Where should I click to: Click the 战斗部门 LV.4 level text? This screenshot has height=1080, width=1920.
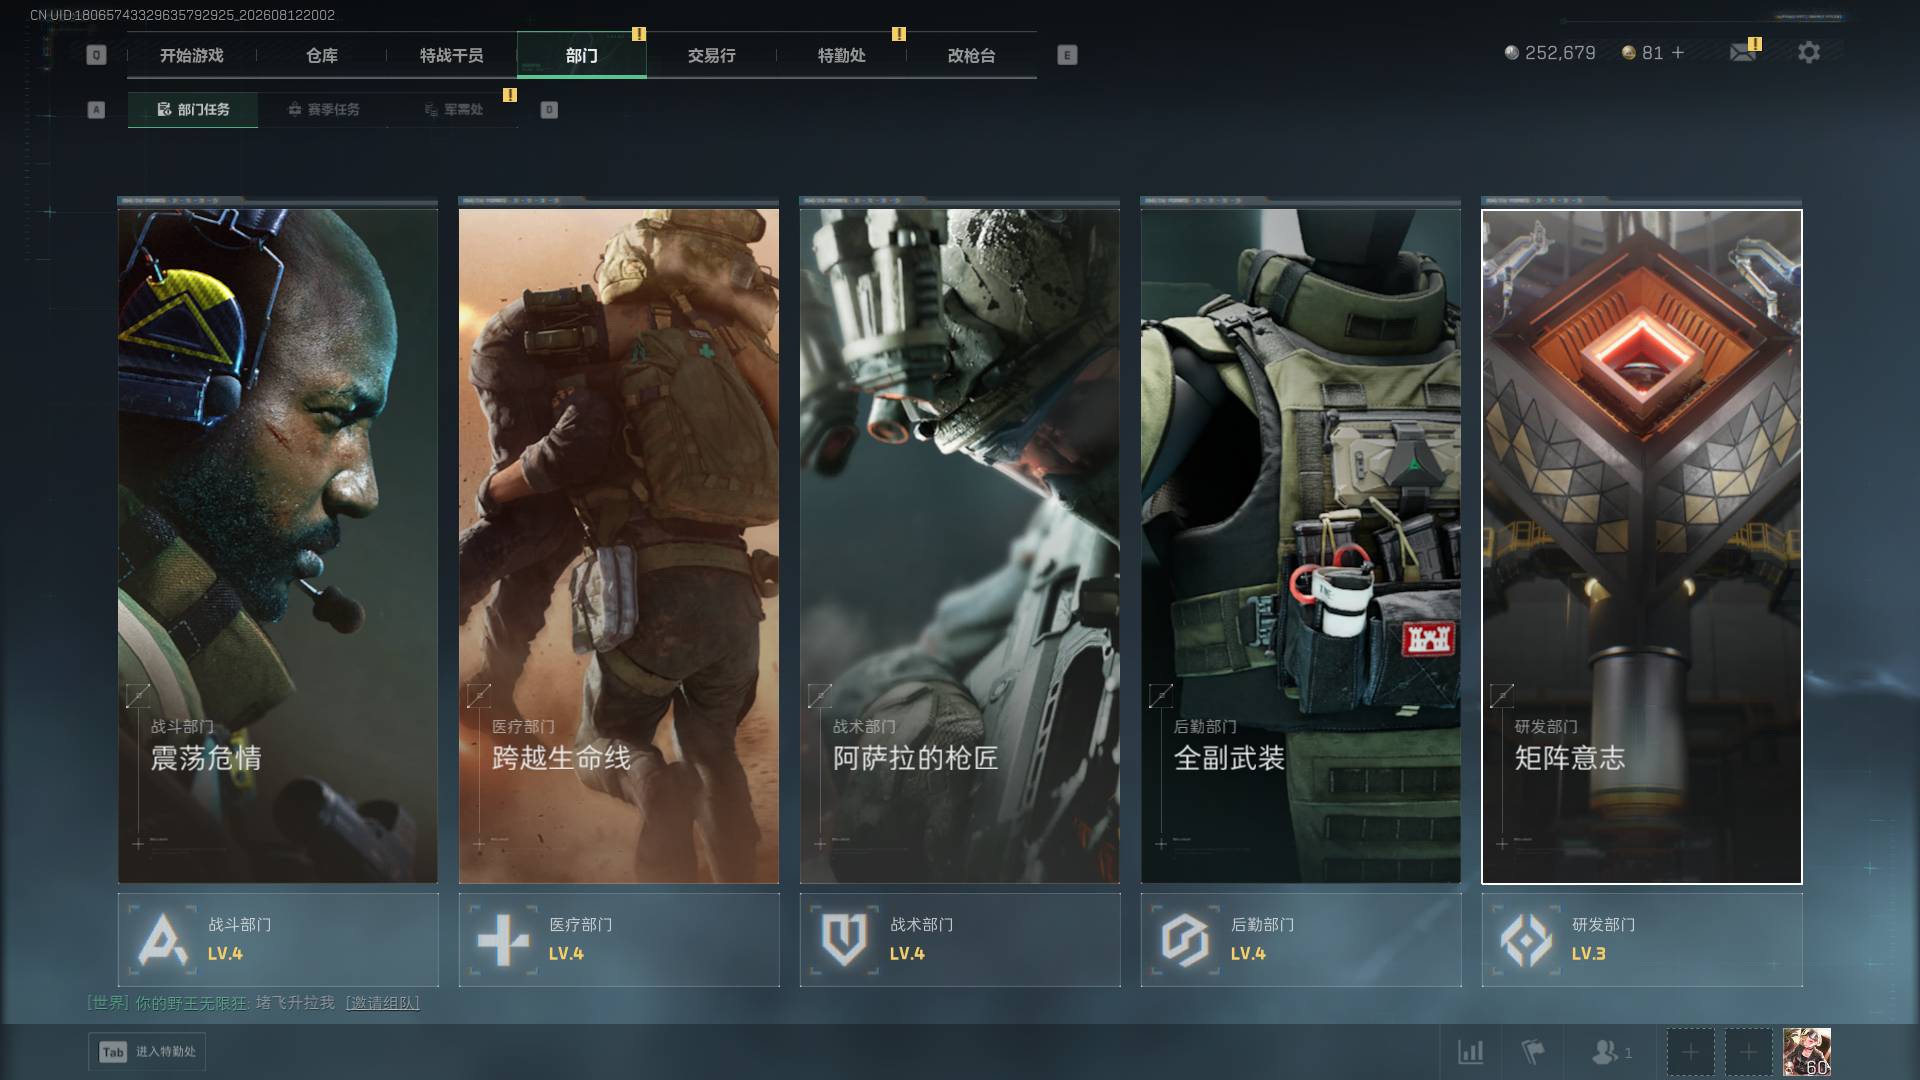[225, 954]
